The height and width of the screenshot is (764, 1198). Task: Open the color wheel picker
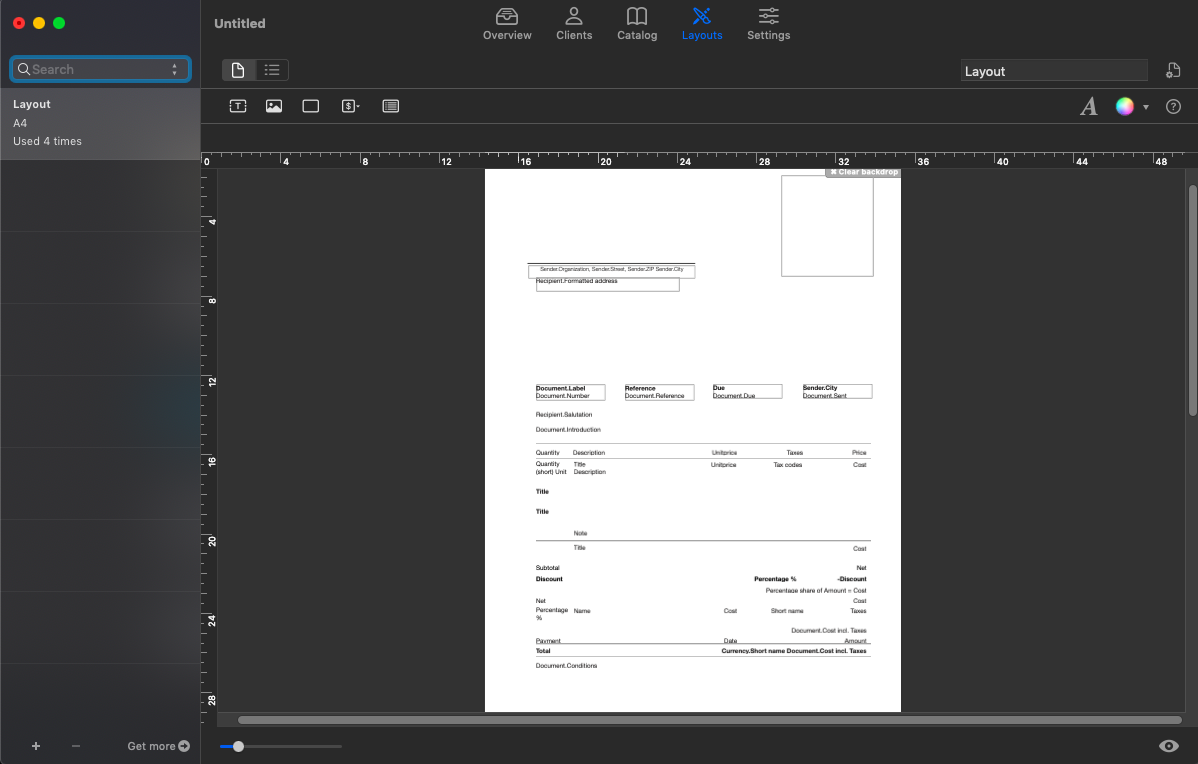click(1125, 106)
